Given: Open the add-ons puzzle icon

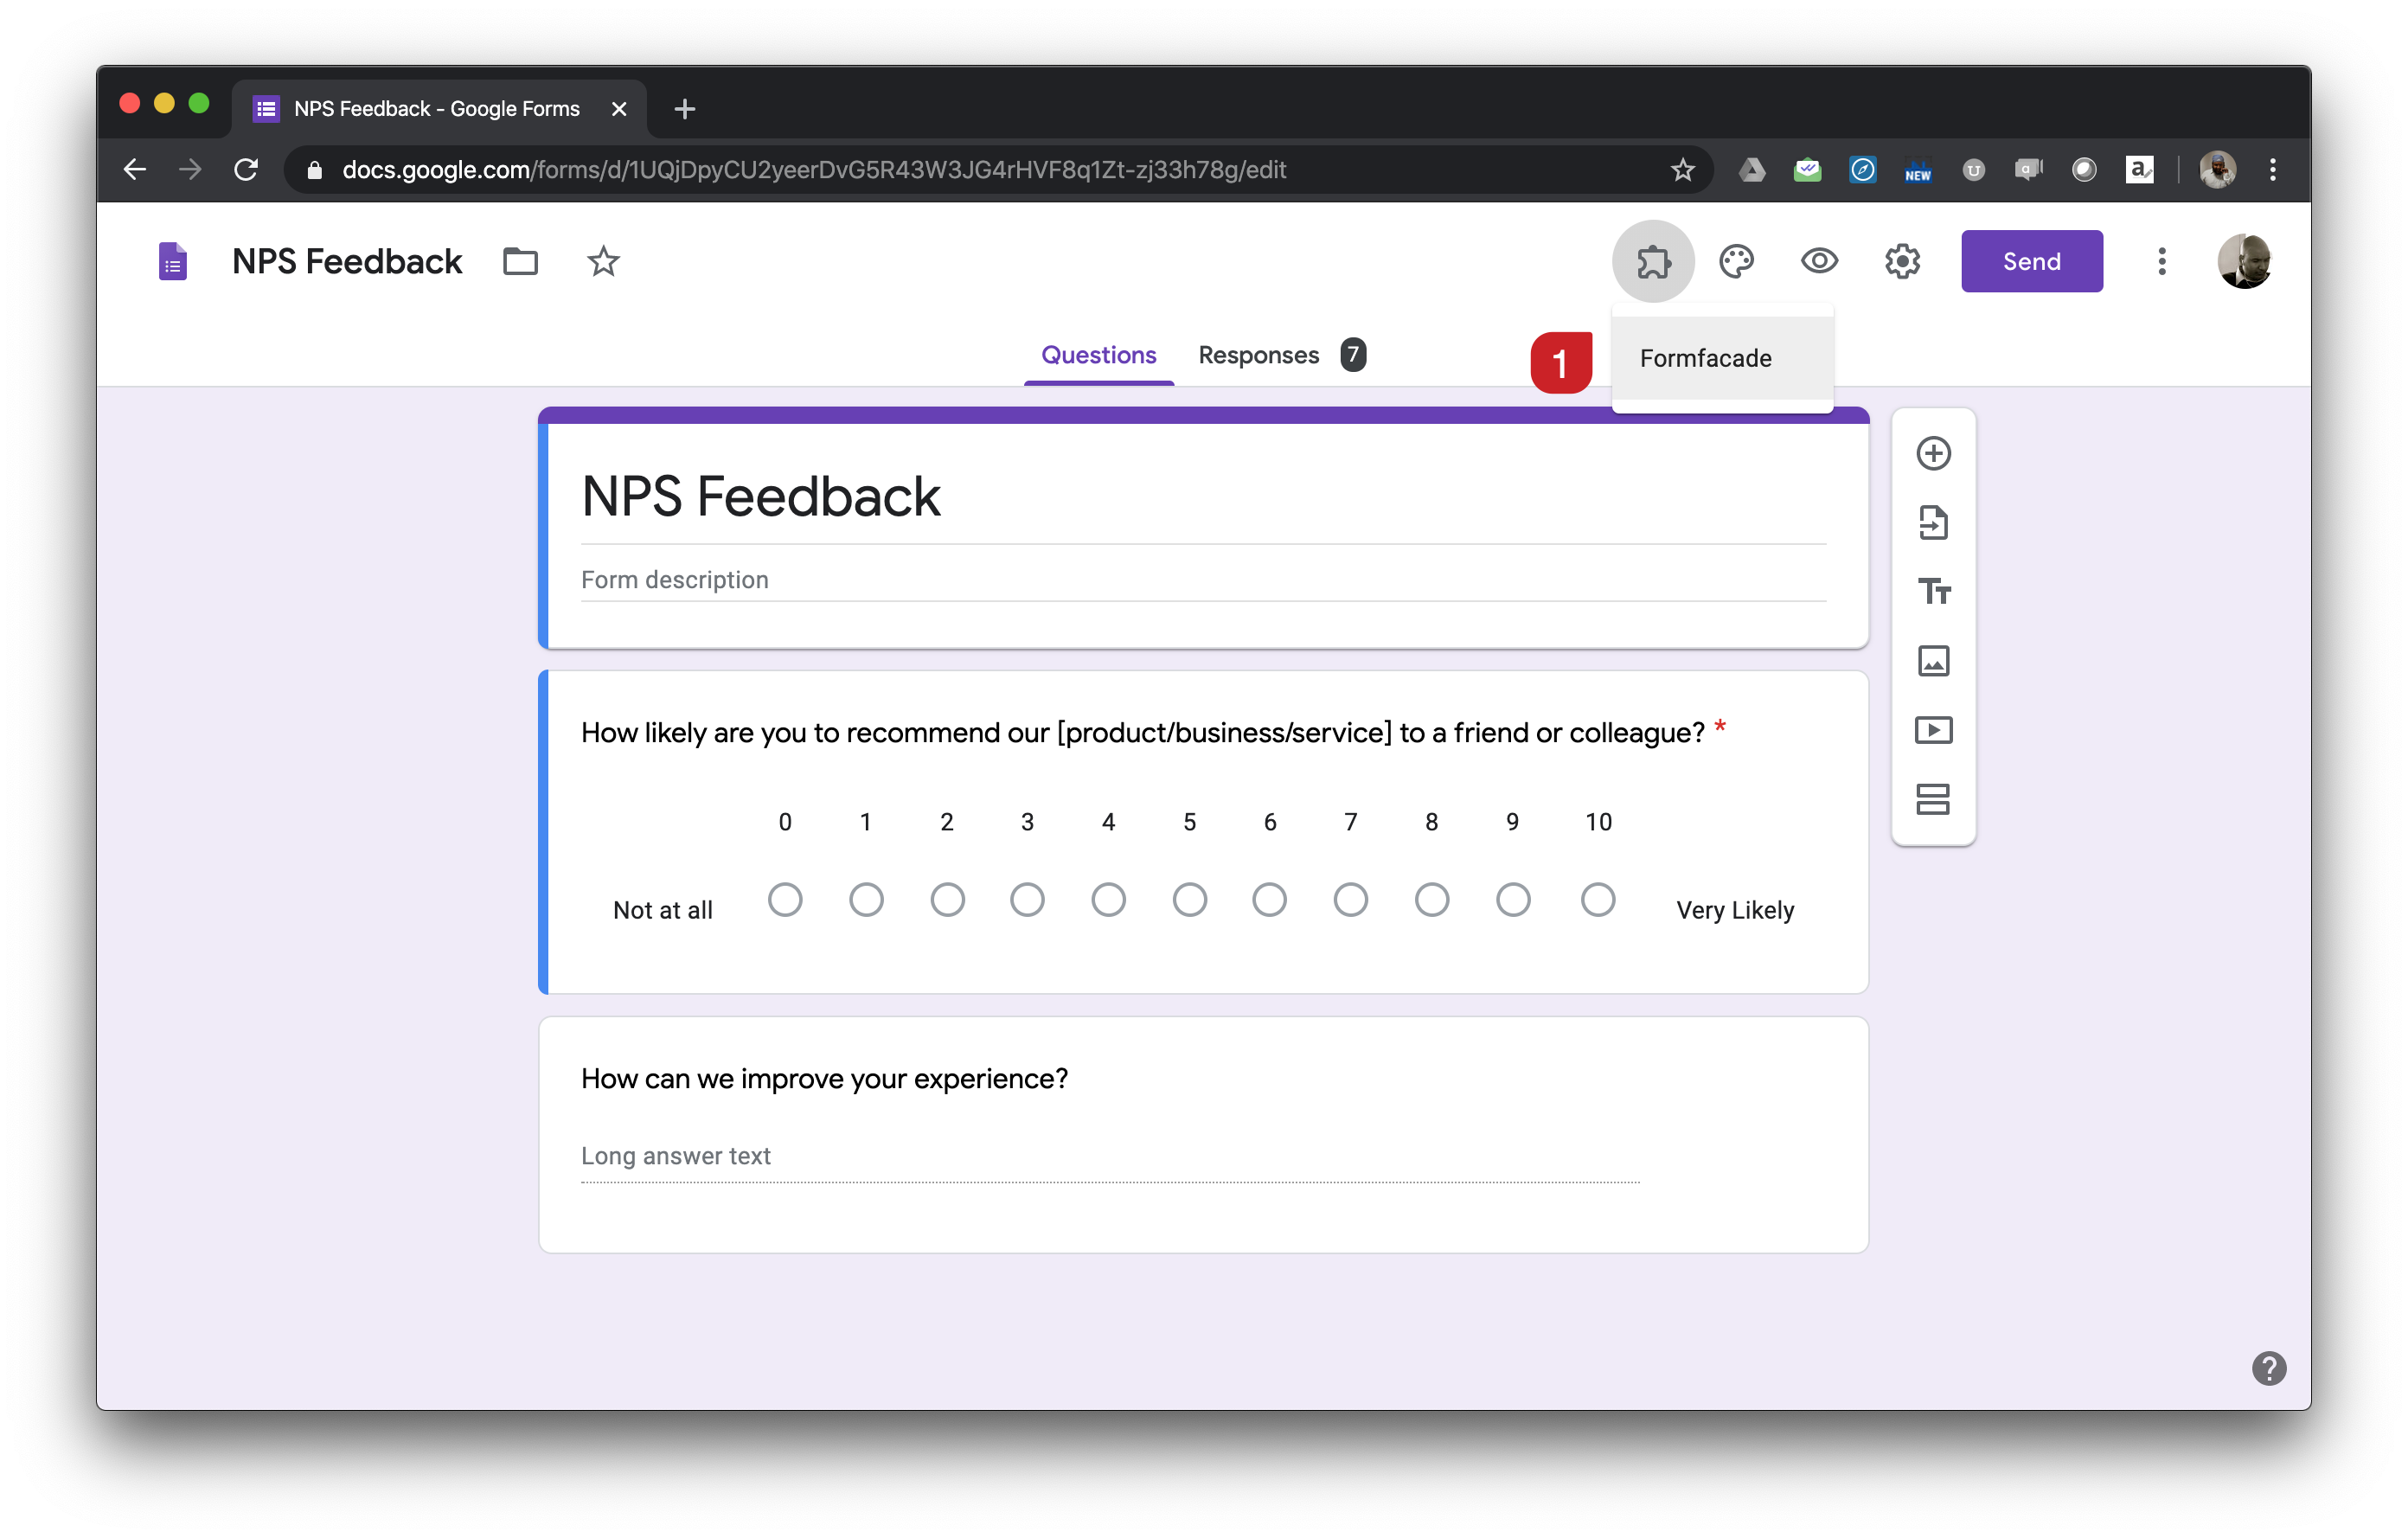Looking at the screenshot, I should pos(1653,262).
